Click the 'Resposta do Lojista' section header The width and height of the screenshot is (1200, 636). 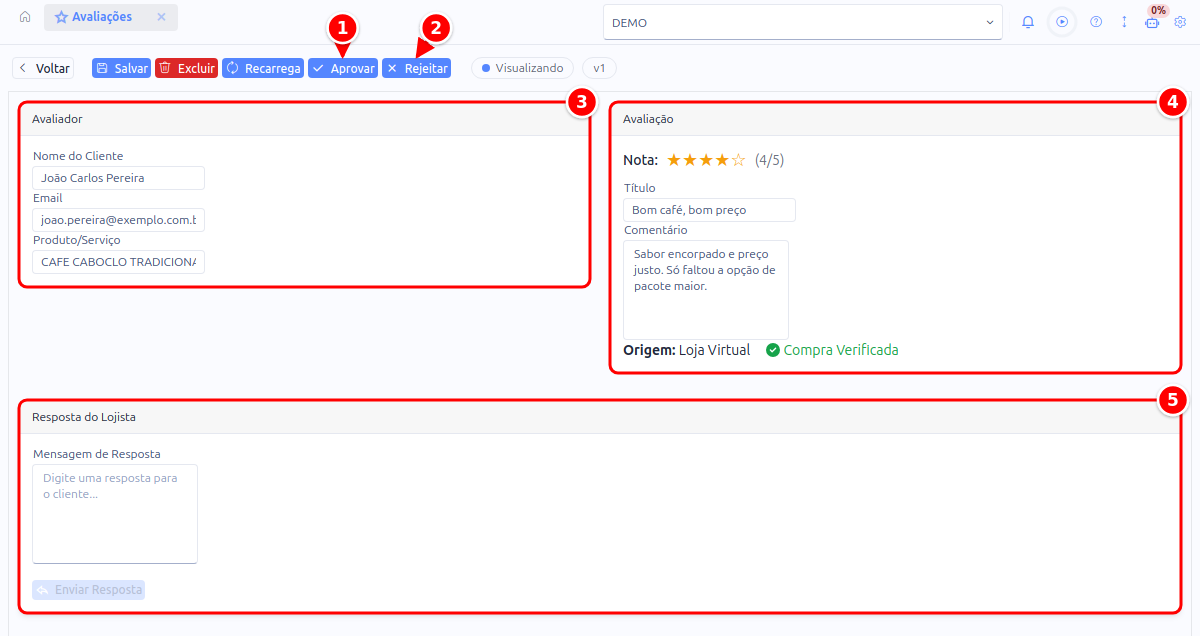600,417
